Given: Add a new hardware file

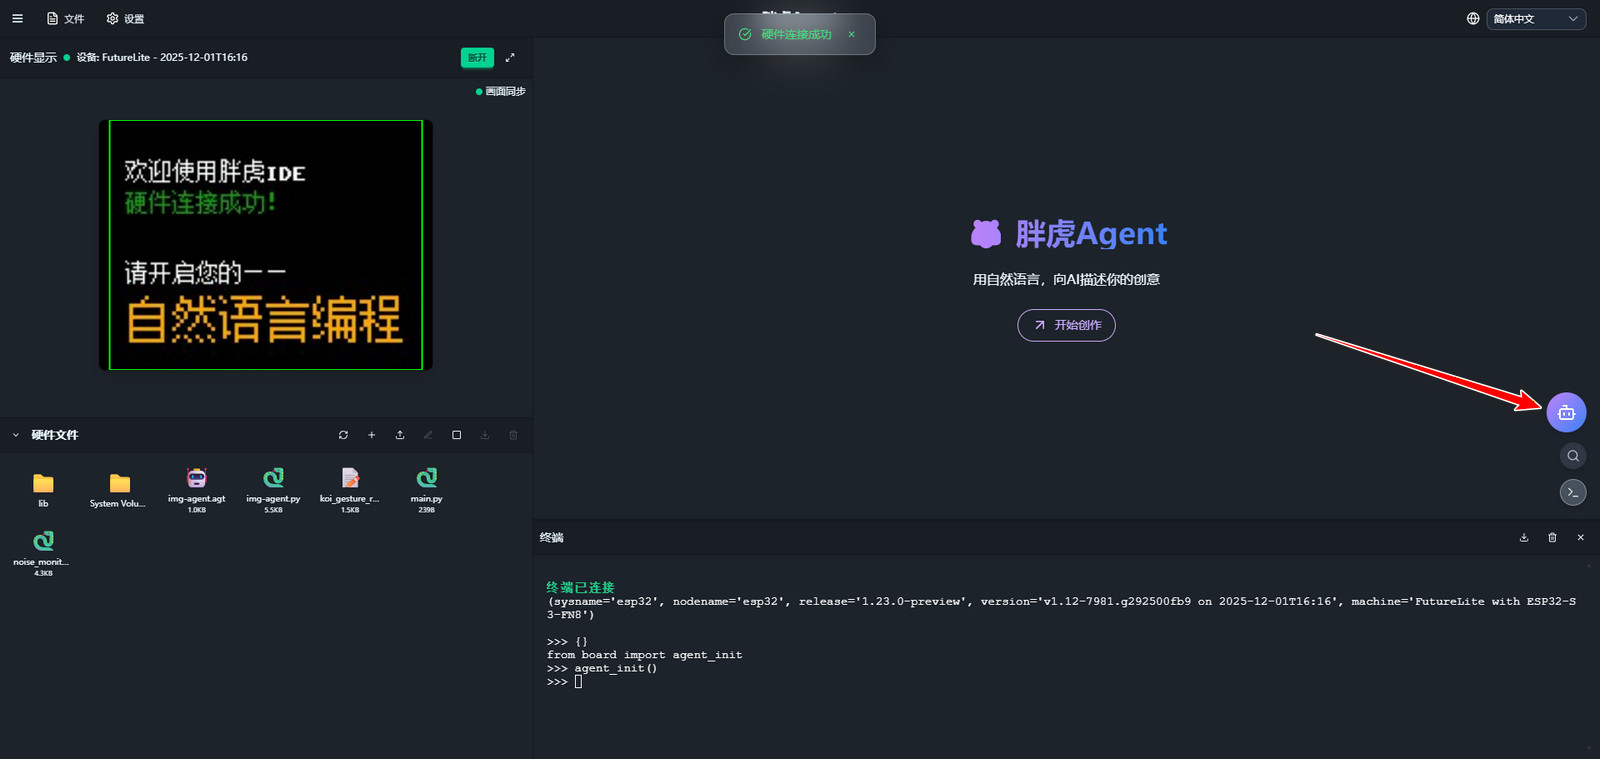Looking at the screenshot, I should tap(371, 435).
